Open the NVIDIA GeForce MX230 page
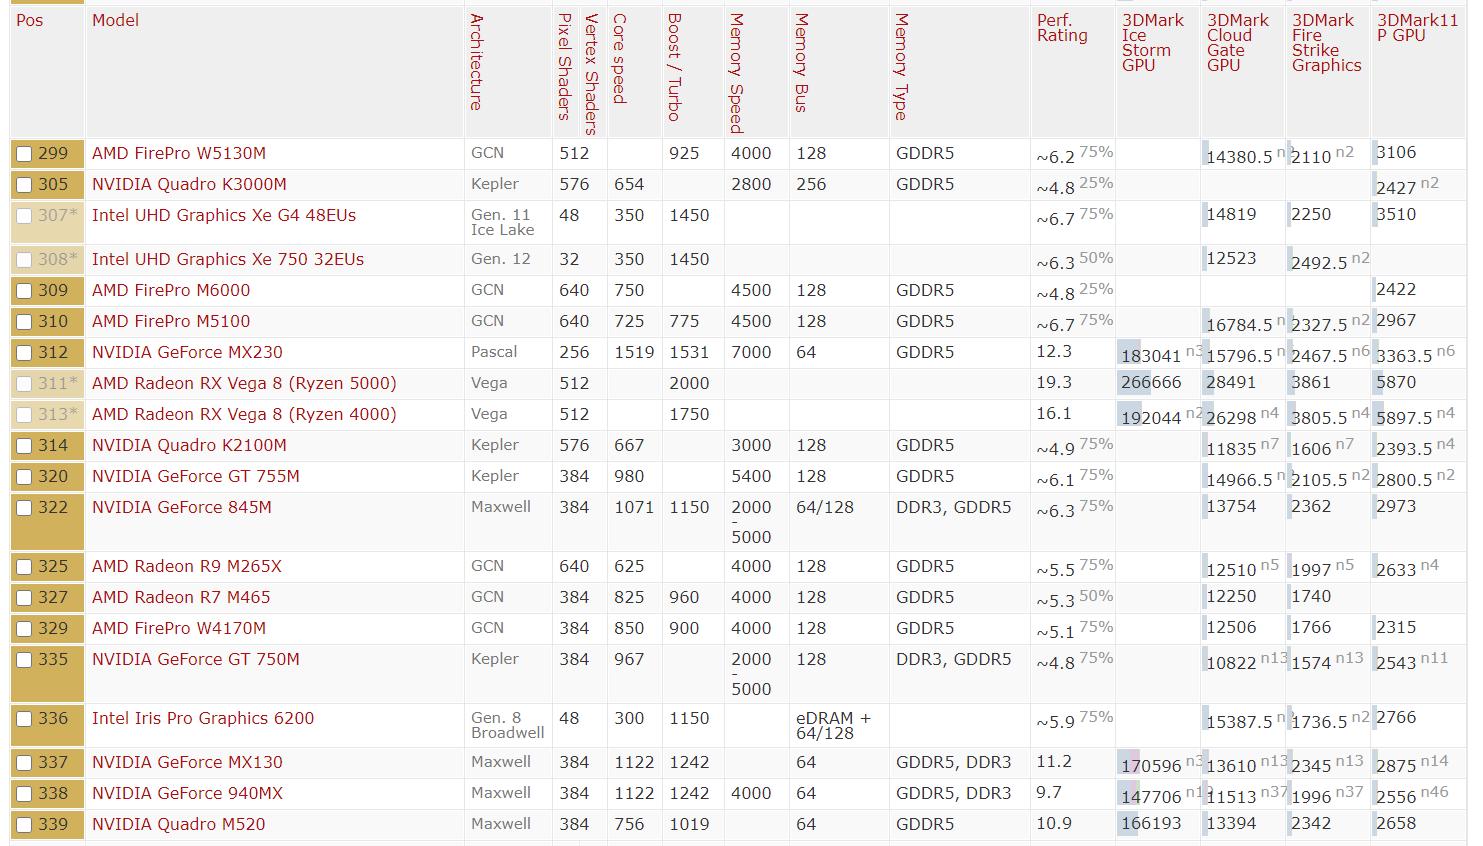 187,352
